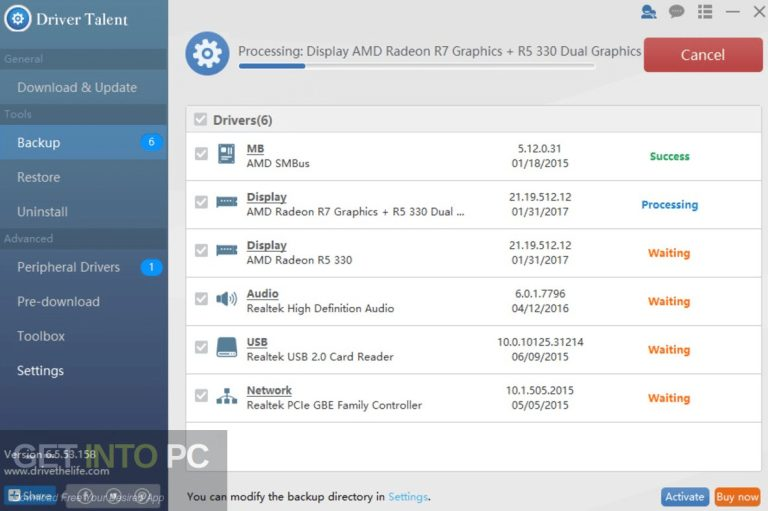Screen dimensions: 768x511
Task: Click the AMD Radeon R5 330 display icon
Action: pyautogui.click(x=226, y=251)
